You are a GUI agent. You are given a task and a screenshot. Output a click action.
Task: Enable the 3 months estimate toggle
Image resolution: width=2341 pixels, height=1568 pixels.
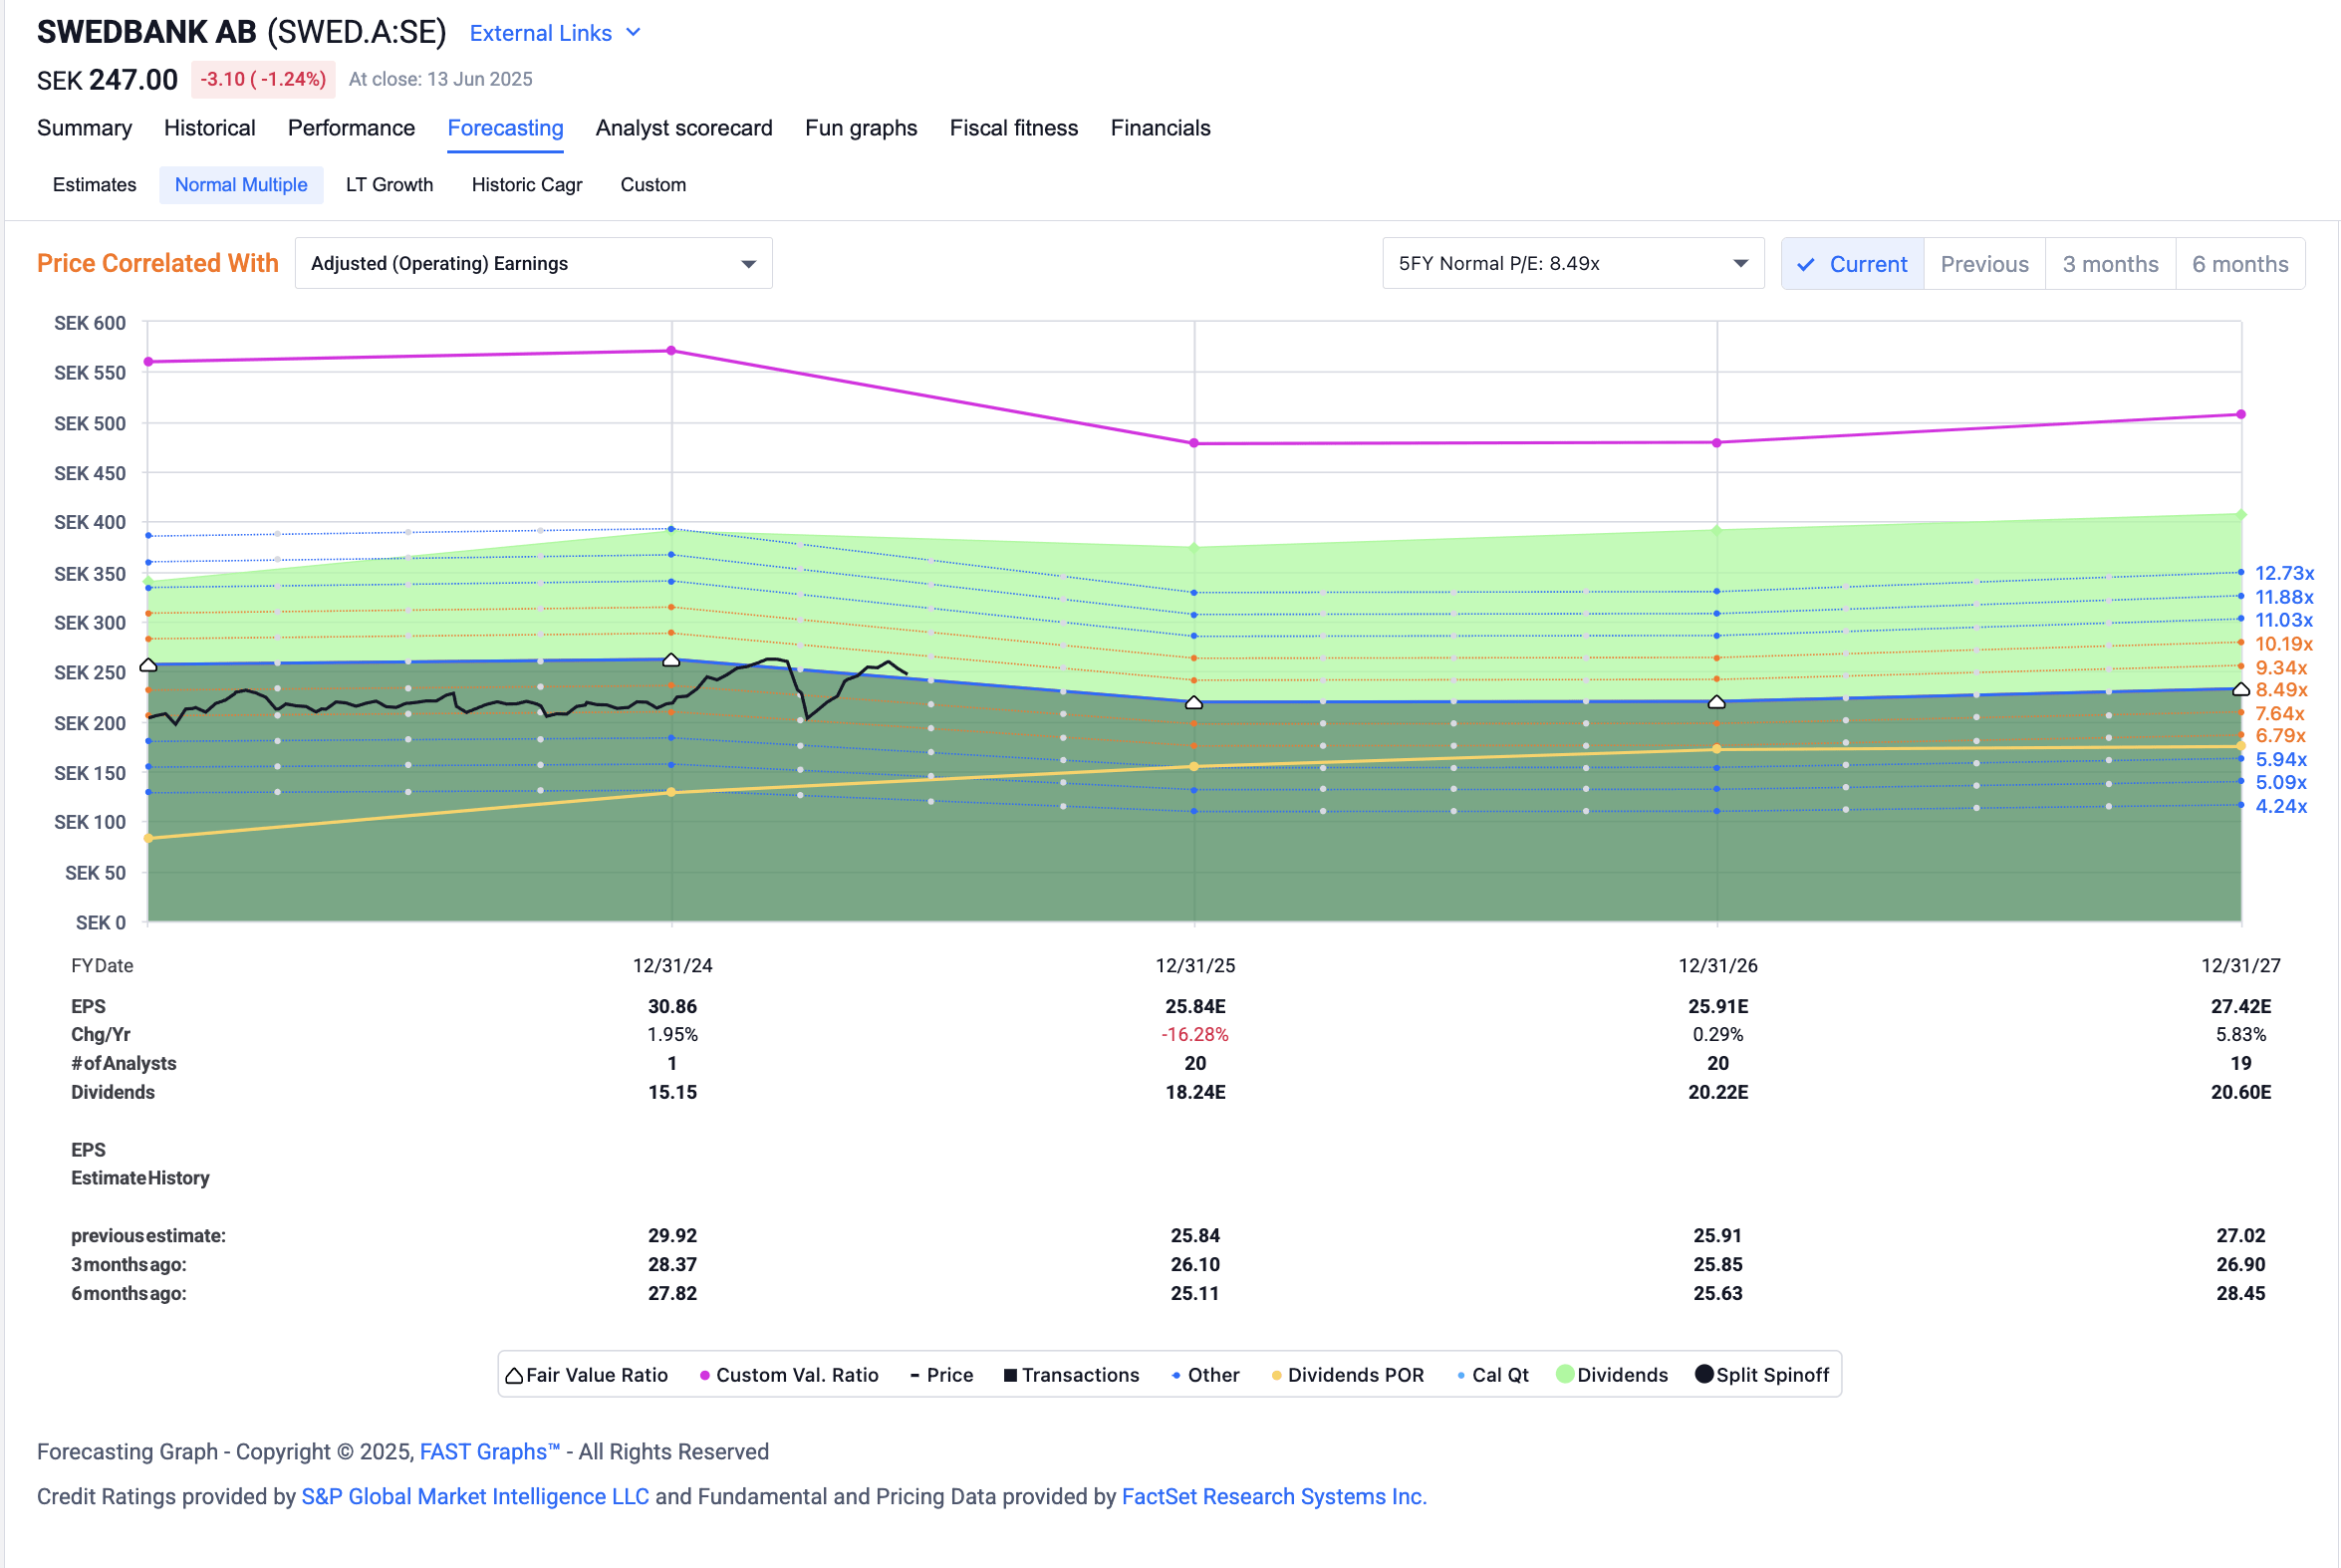tap(2110, 264)
